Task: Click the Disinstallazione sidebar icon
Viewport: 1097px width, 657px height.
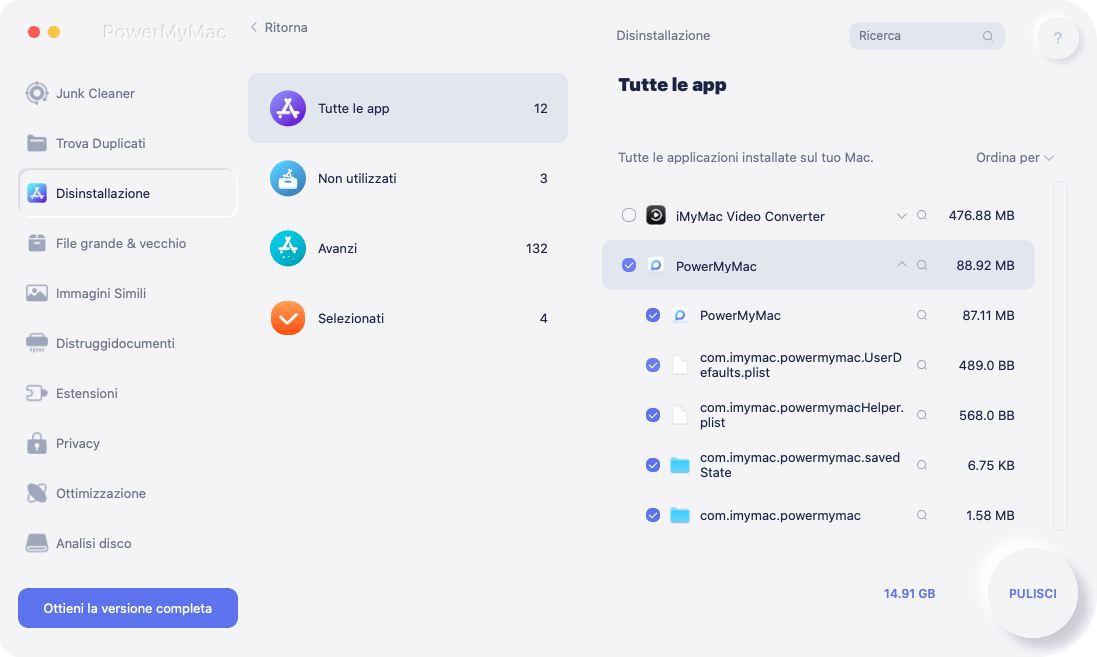Action: tap(36, 193)
